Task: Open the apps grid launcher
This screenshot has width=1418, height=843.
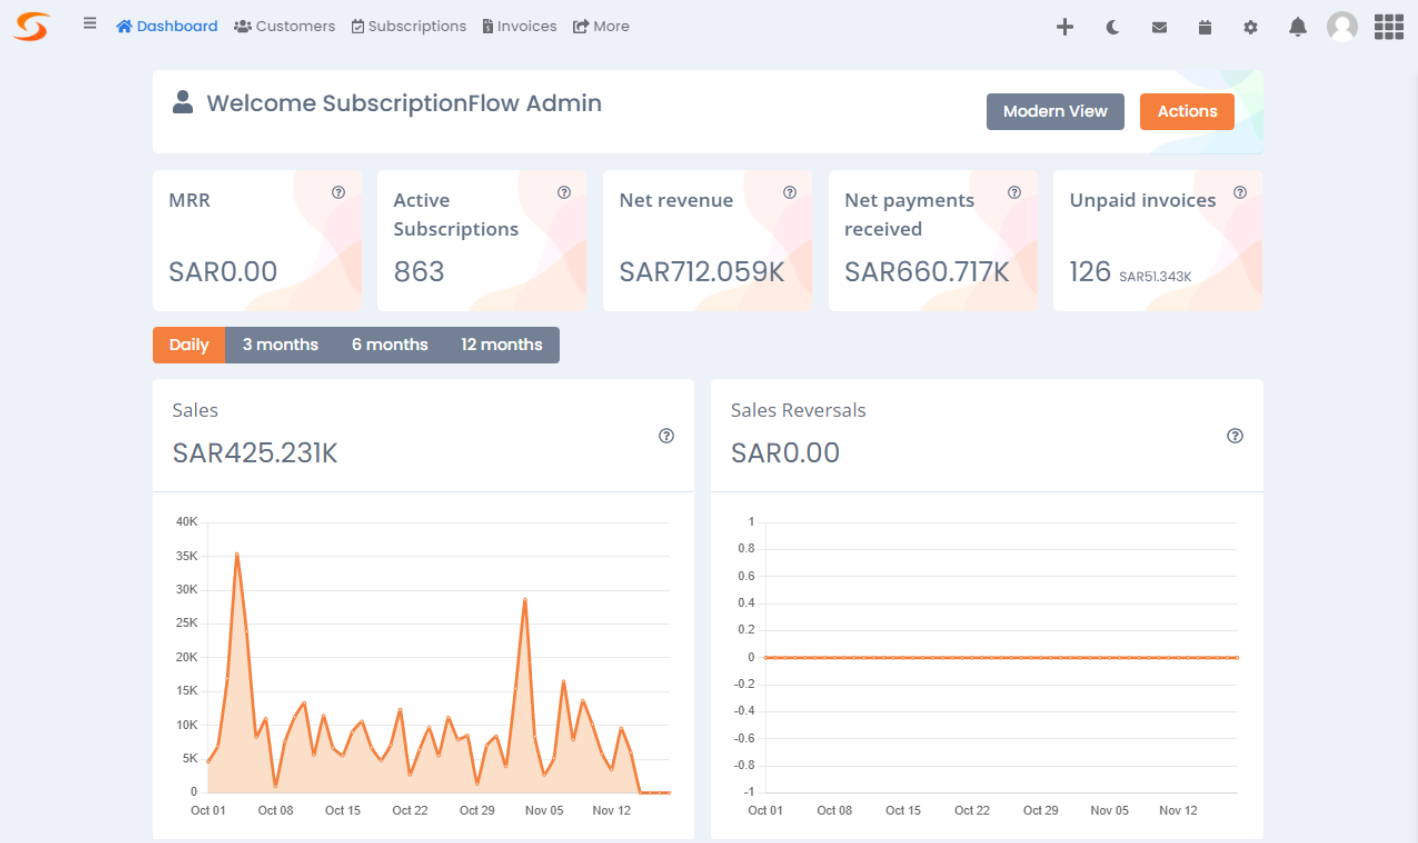Action: (1389, 27)
